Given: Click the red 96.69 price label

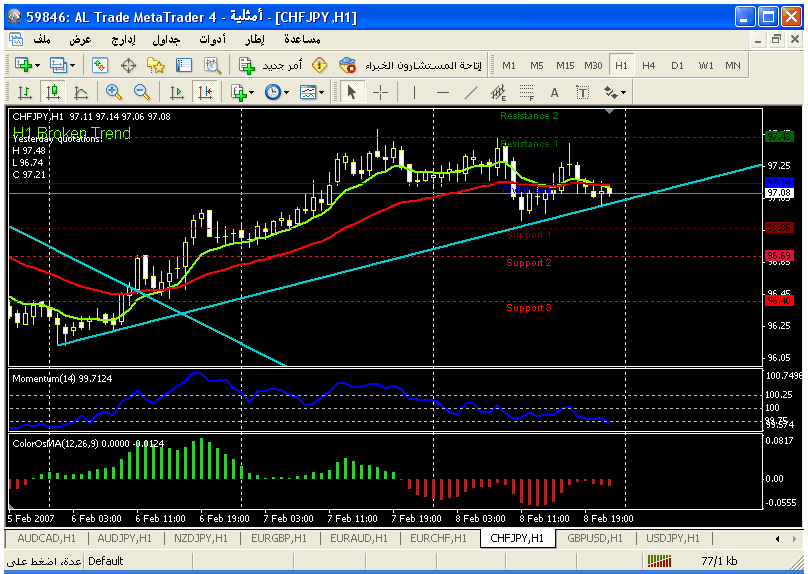Looking at the screenshot, I should pyautogui.click(x=778, y=256).
